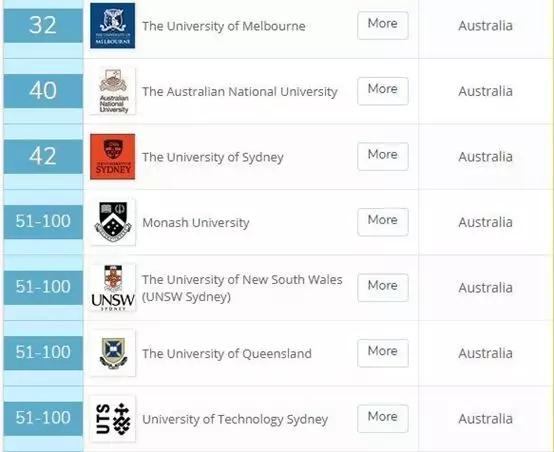
Task: Click the University of Queensland crest logo
Action: pos(112,353)
